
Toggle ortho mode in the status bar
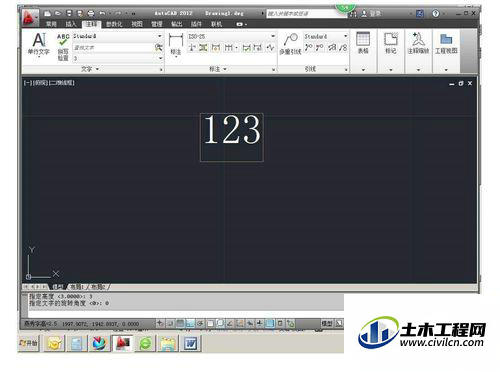(x=190, y=323)
